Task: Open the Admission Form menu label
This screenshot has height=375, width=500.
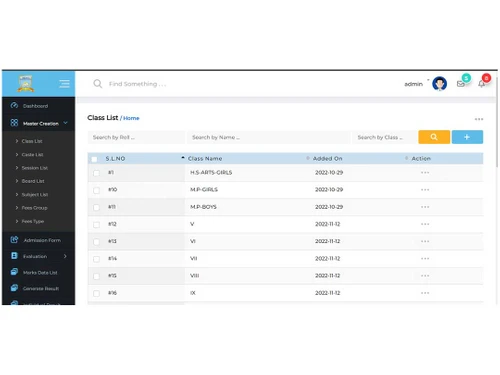Action: pyautogui.click(x=42, y=240)
